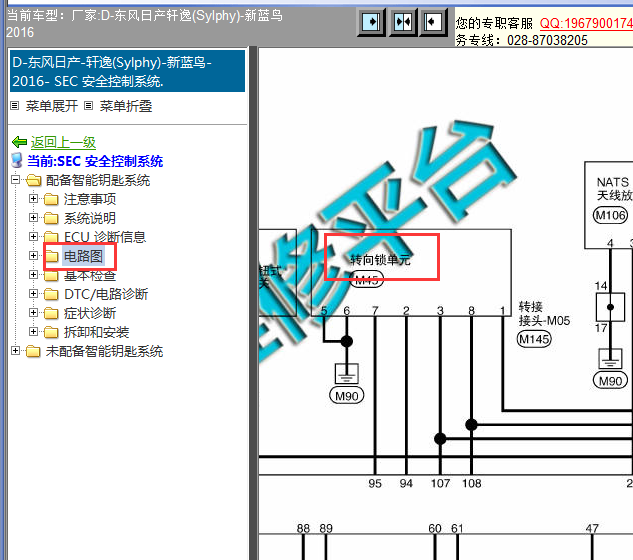This screenshot has width=633, height=560.
Task: Open the QQ customer service link
Action: [586, 23]
